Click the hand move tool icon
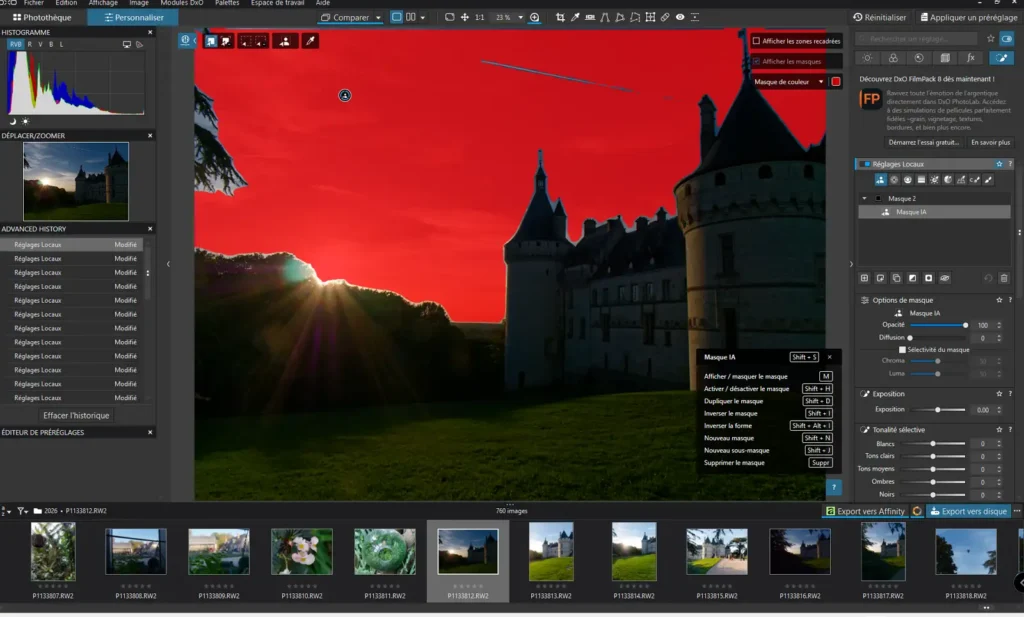This screenshot has width=1024, height=617. click(464, 18)
